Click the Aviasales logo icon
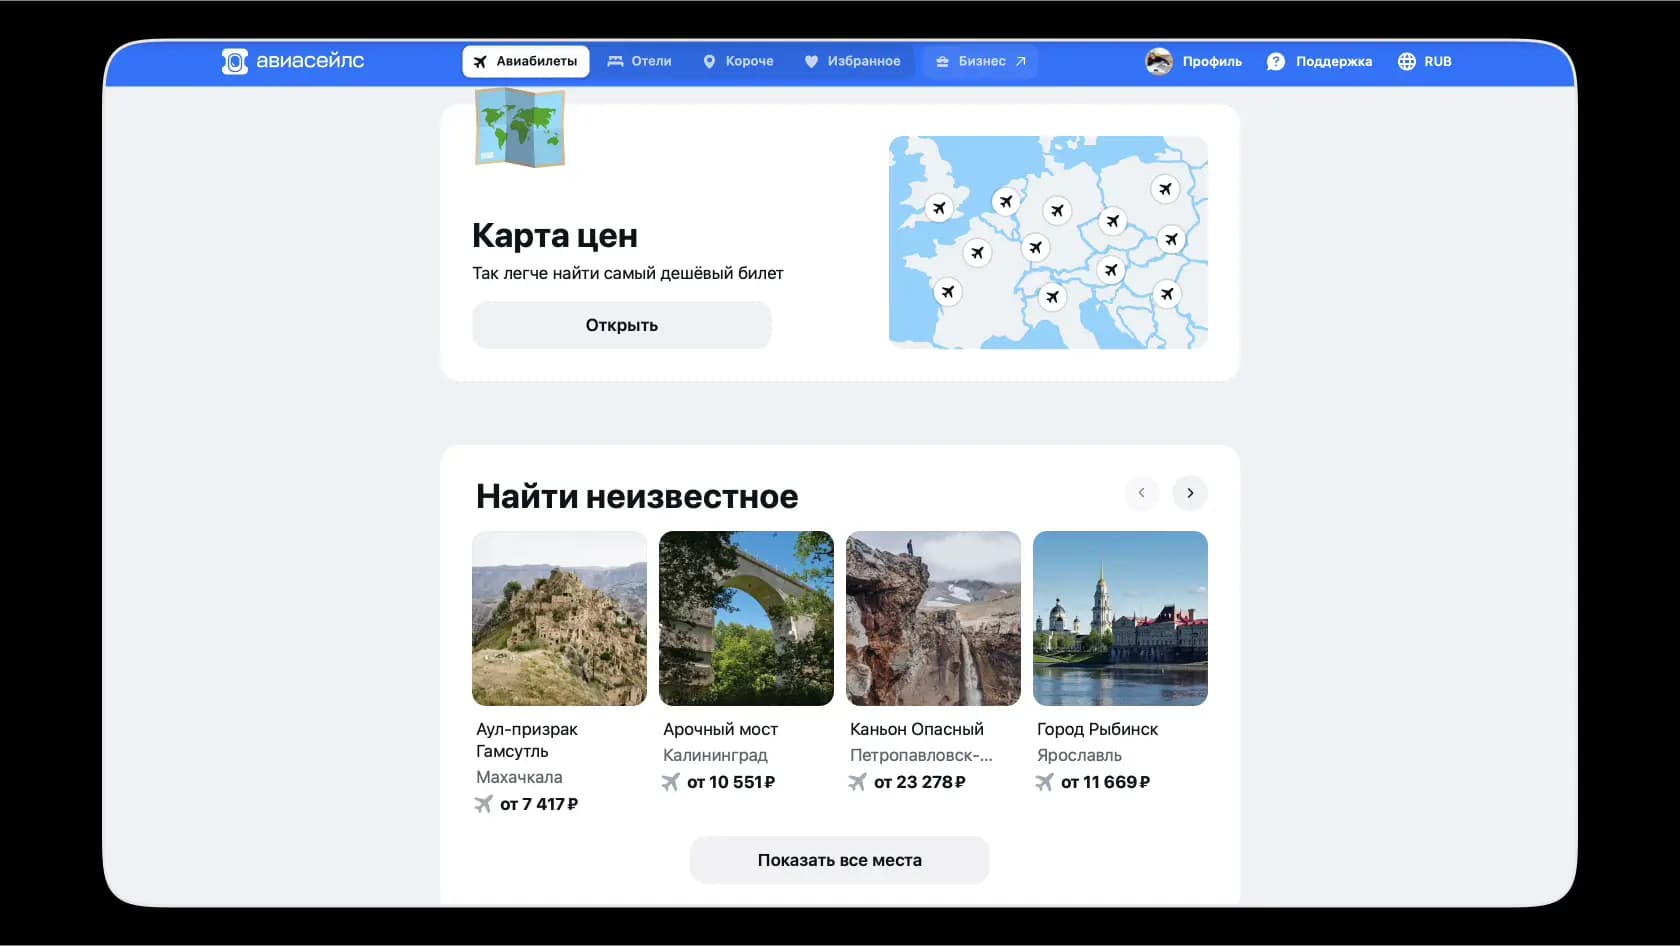Viewport: 1680px width, 946px height. pyautogui.click(x=234, y=61)
